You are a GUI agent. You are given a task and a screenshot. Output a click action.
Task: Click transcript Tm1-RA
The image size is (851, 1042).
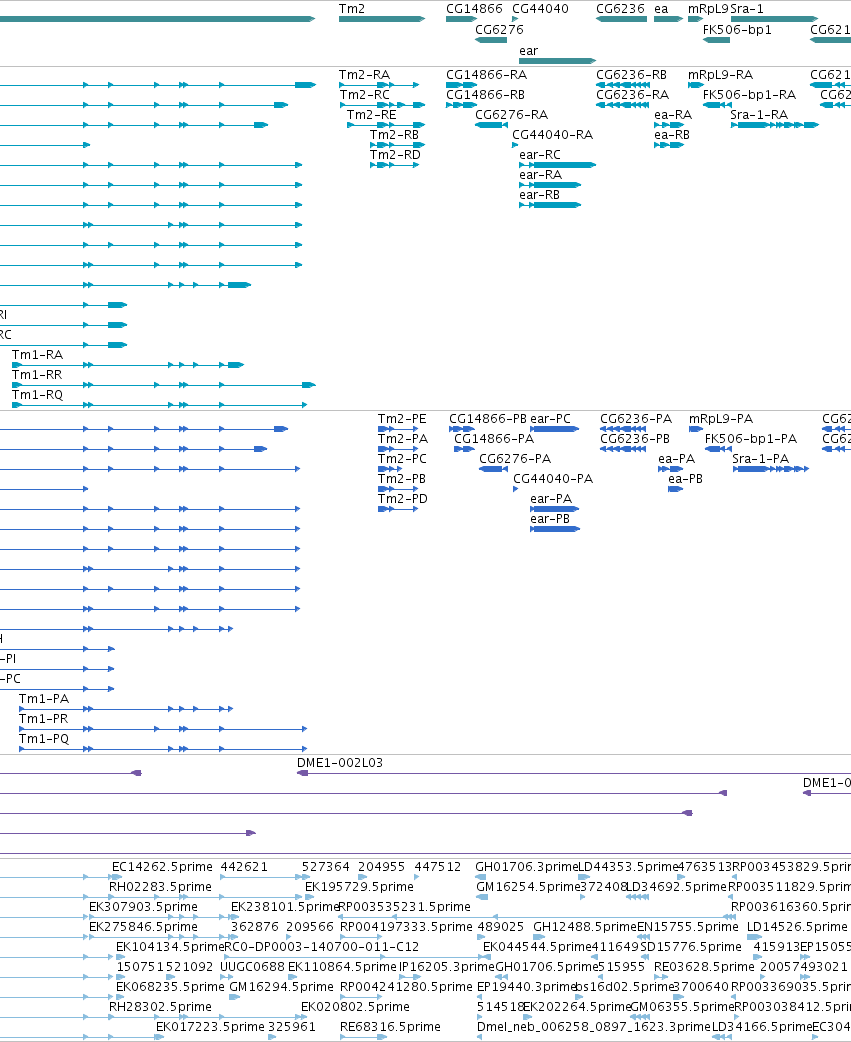128,365
